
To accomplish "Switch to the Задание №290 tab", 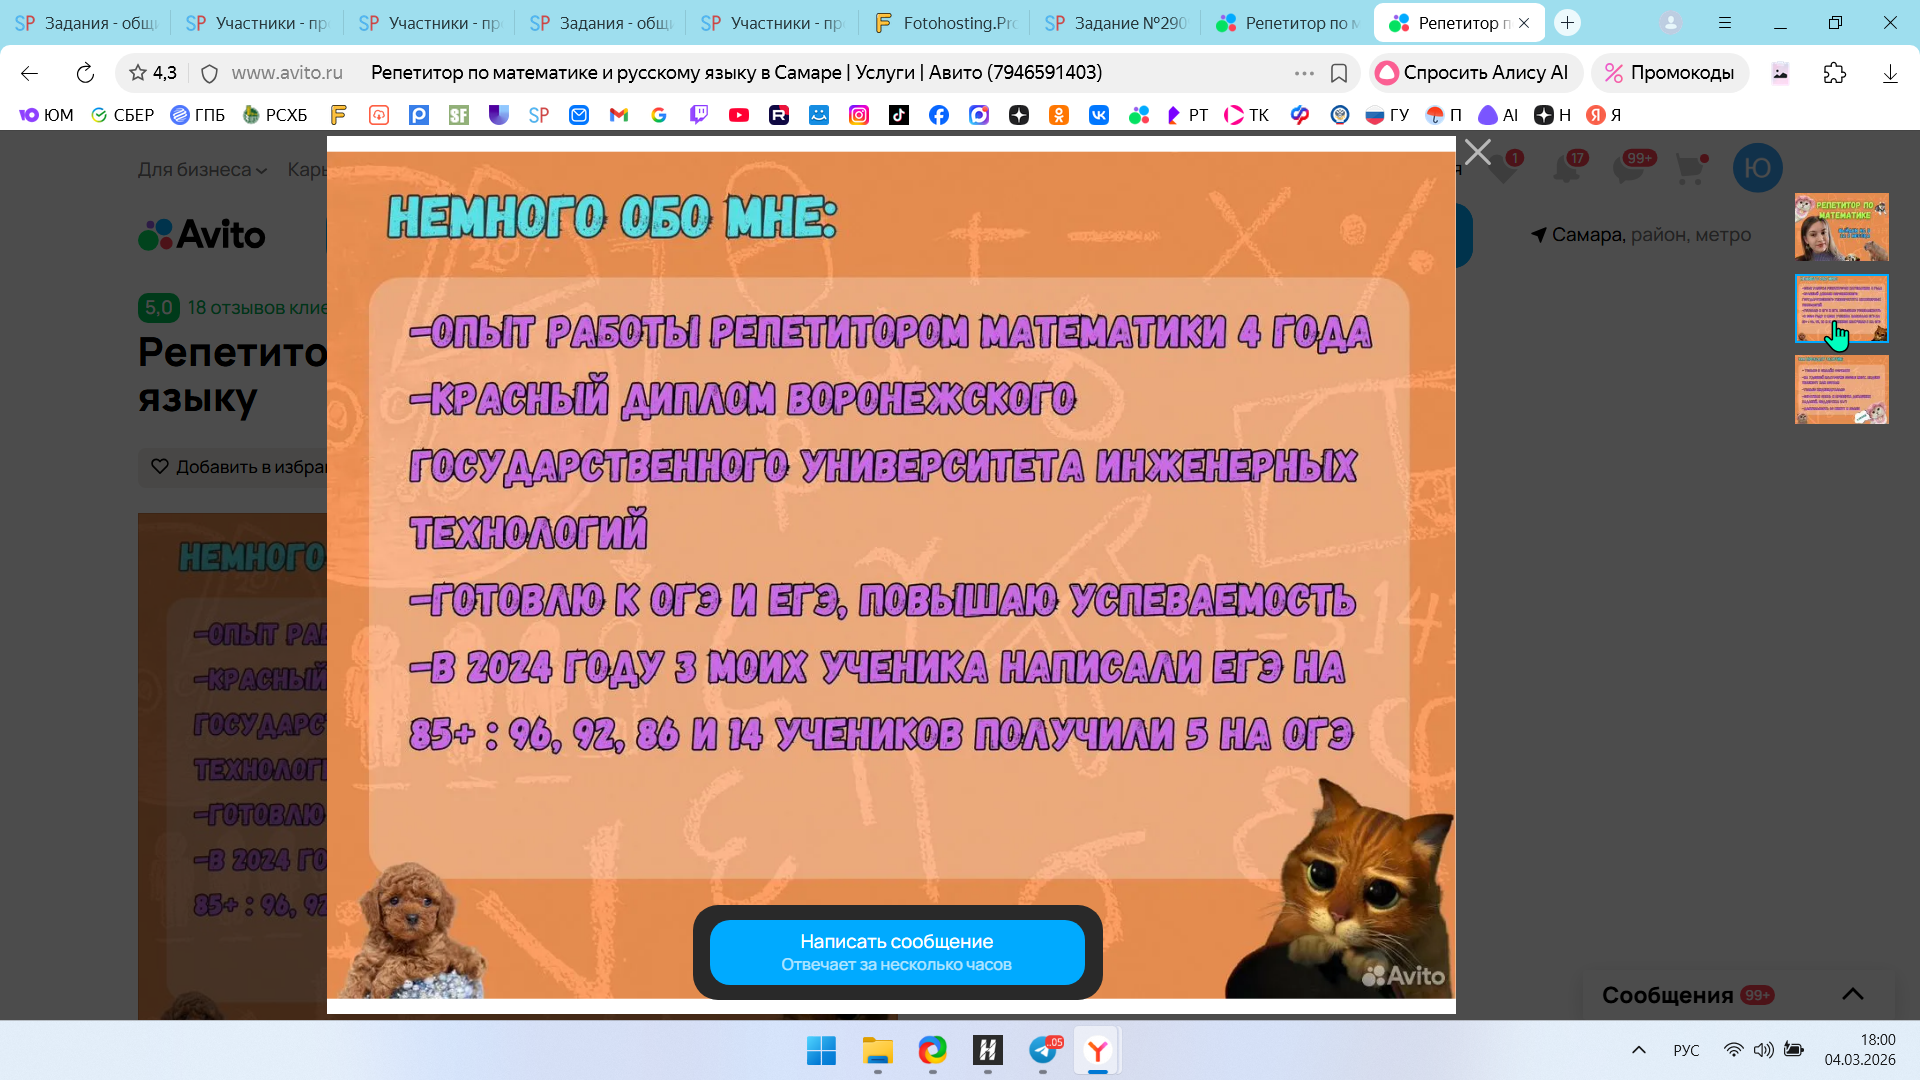I will (x=1117, y=23).
